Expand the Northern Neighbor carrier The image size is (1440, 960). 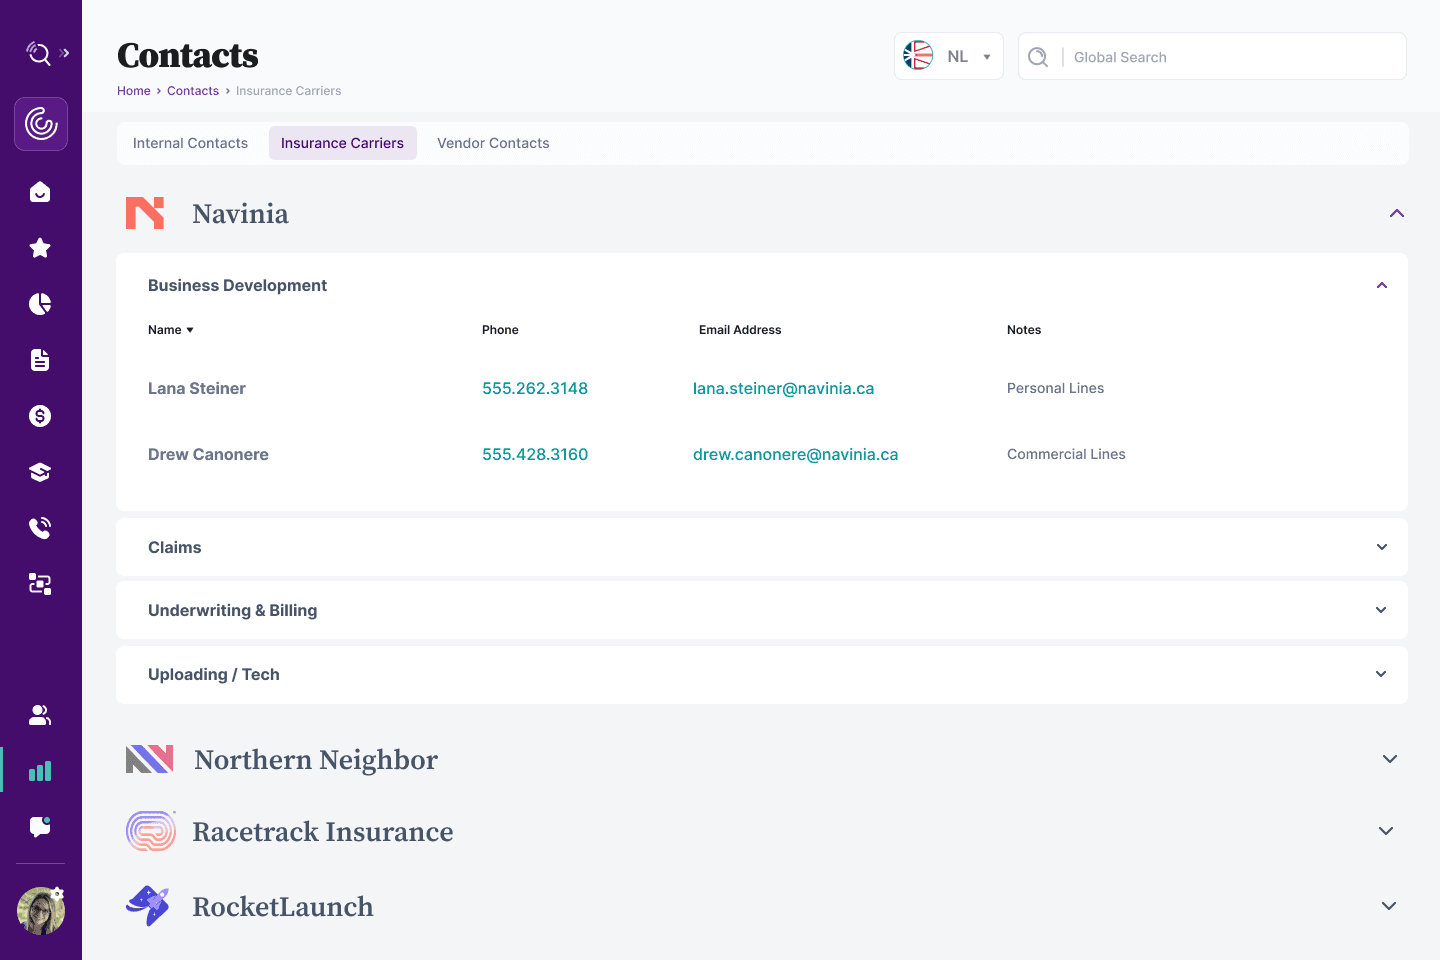pos(1389,759)
